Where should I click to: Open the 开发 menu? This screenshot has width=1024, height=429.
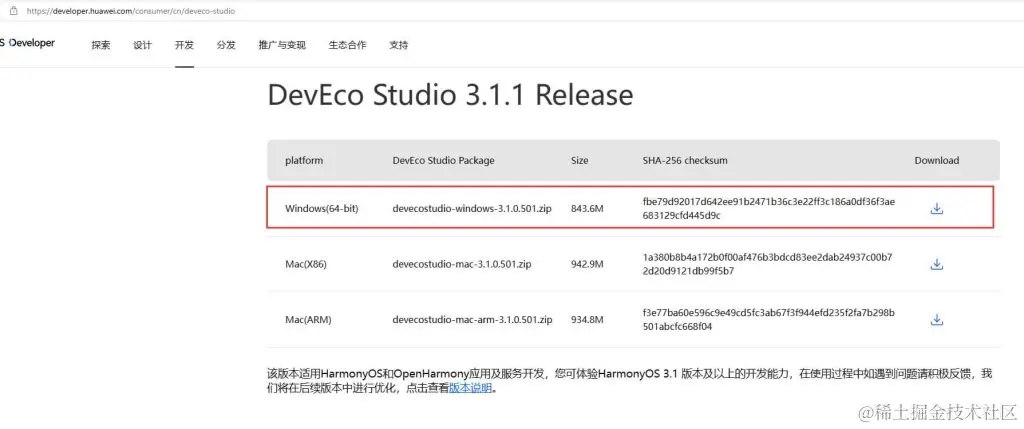coord(184,45)
